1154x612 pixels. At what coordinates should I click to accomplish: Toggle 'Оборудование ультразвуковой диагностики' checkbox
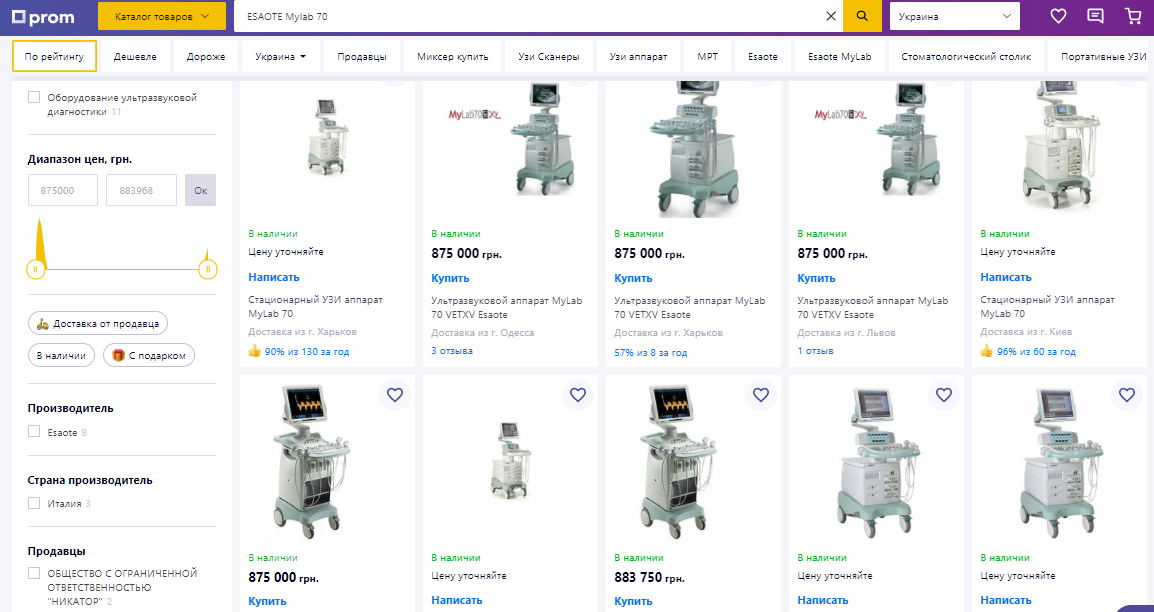coord(34,97)
